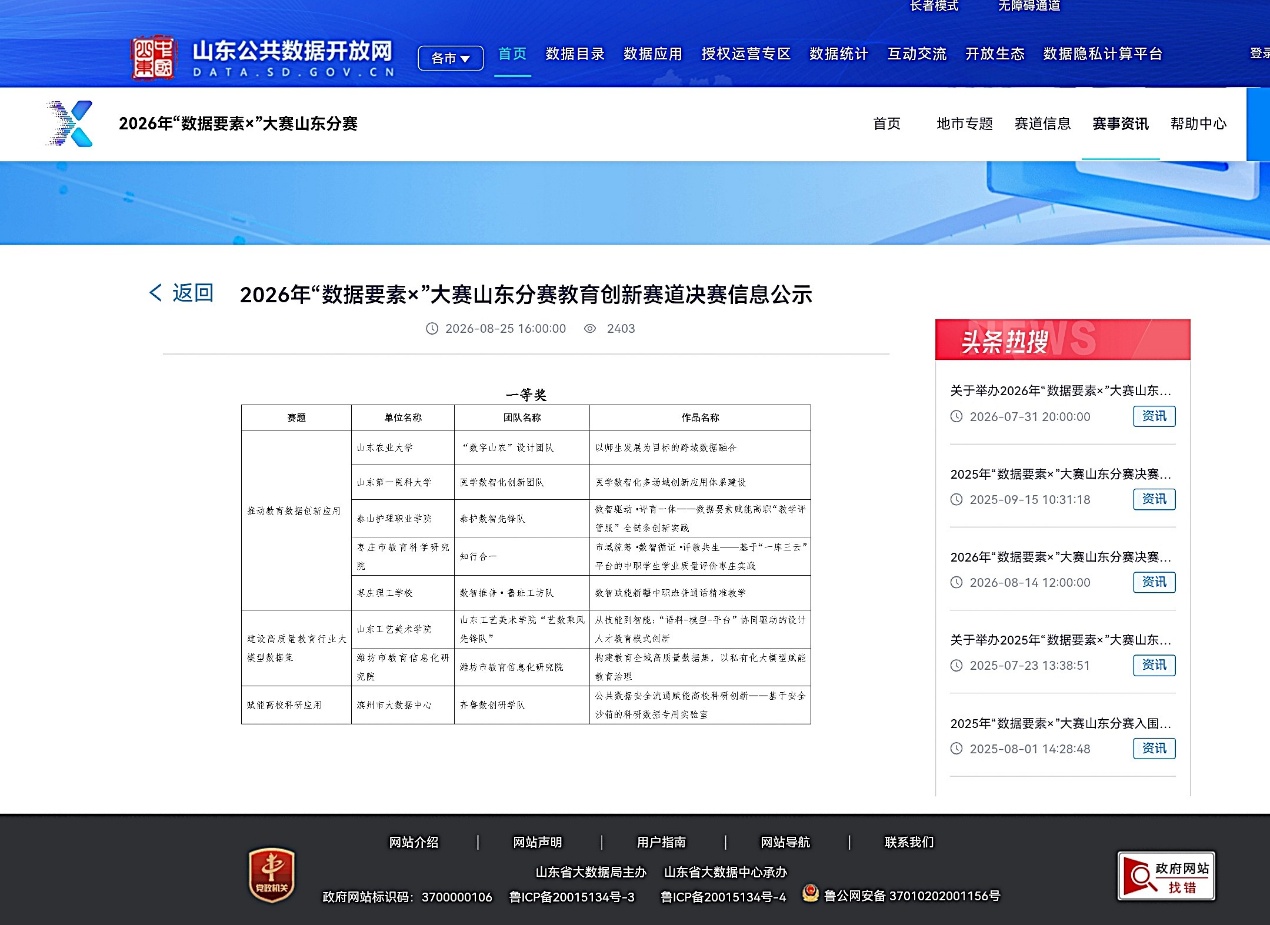
Task: Open the news item dated 2026-08-14 分赛决赛
Action: coord(1061,557)
